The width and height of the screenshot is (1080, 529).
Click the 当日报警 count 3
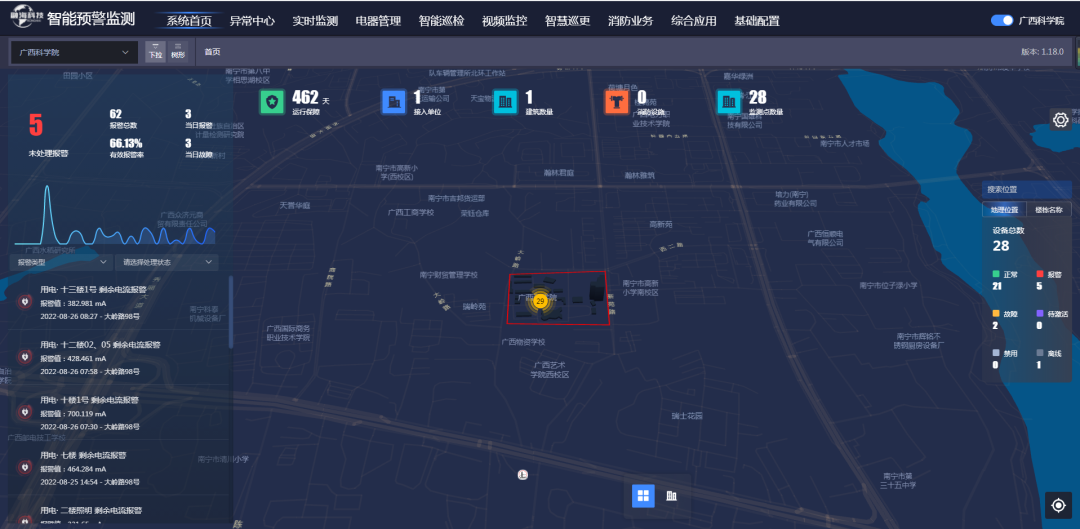click(x=188, y=114)
